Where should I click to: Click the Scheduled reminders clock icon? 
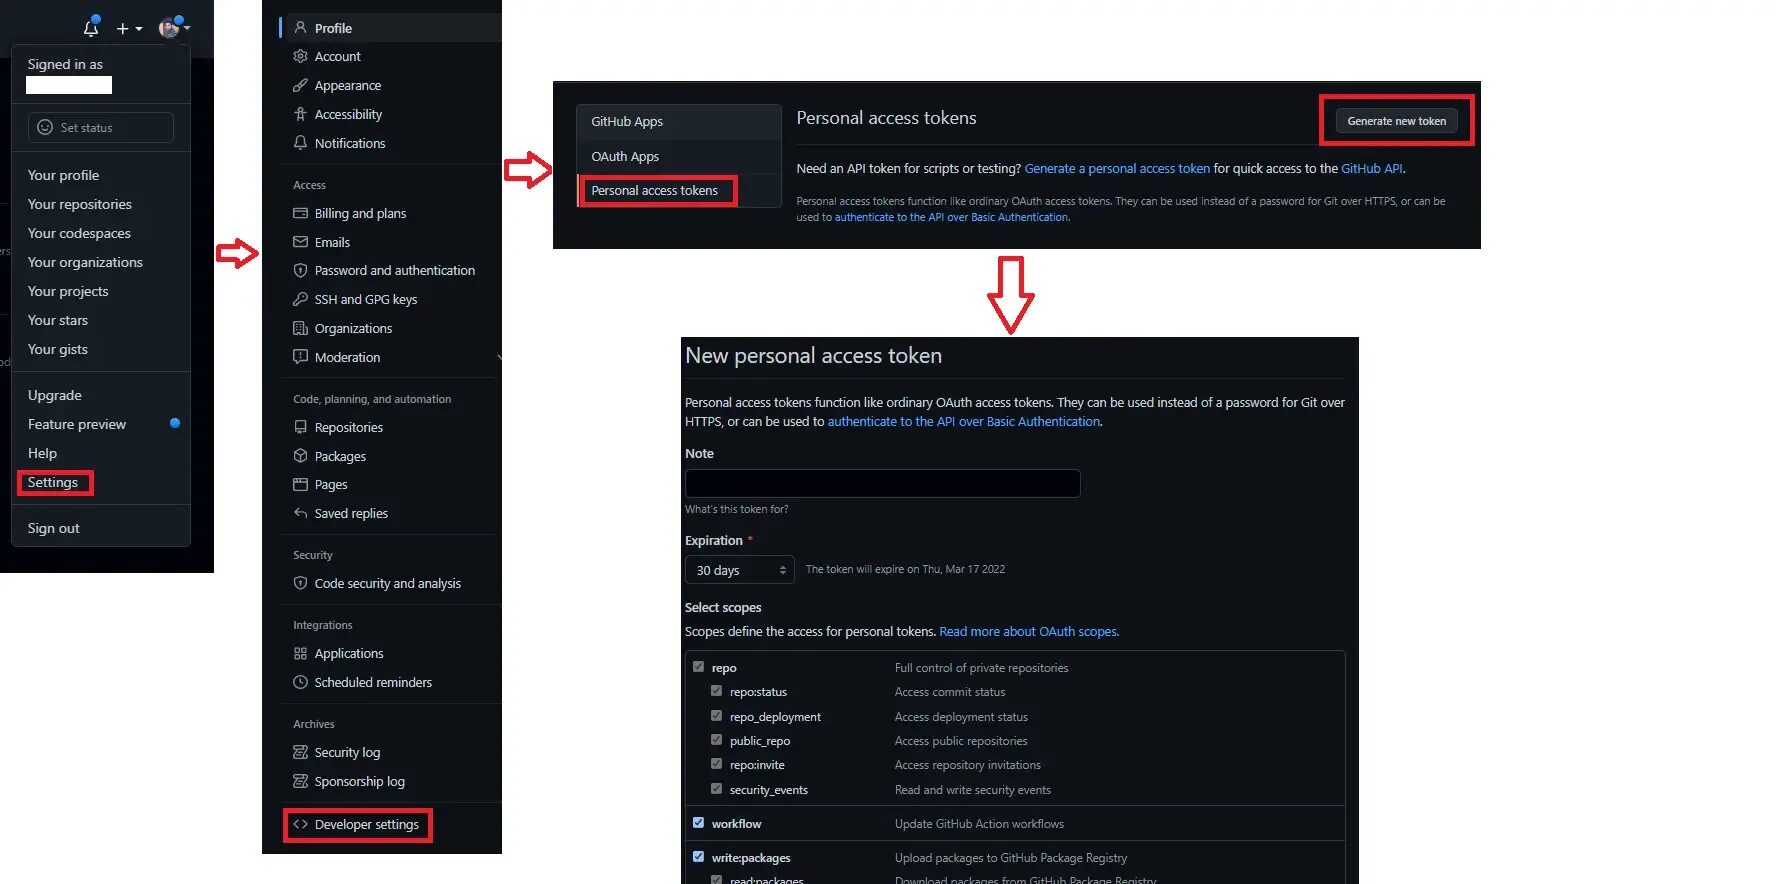point(300,682)
